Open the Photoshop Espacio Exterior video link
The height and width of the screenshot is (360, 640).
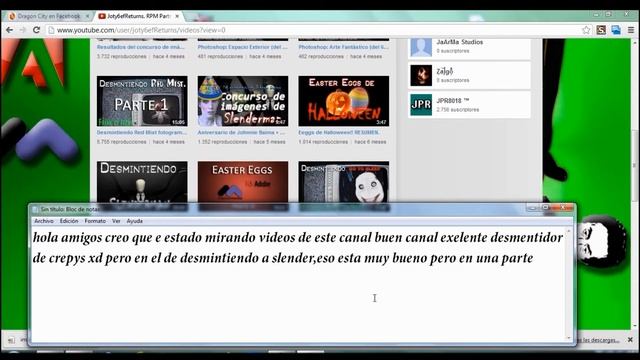pyautogui.click(x=242, y=47)
